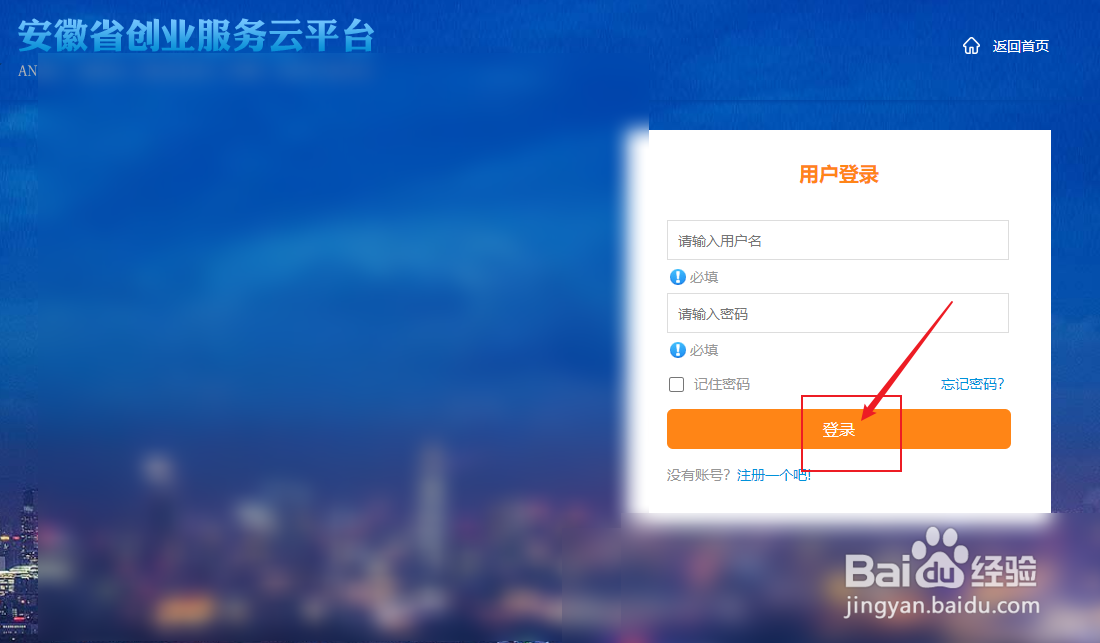Click the 用户登录 heading
This screenshot has height=643, width=1100.
(838, 175)
